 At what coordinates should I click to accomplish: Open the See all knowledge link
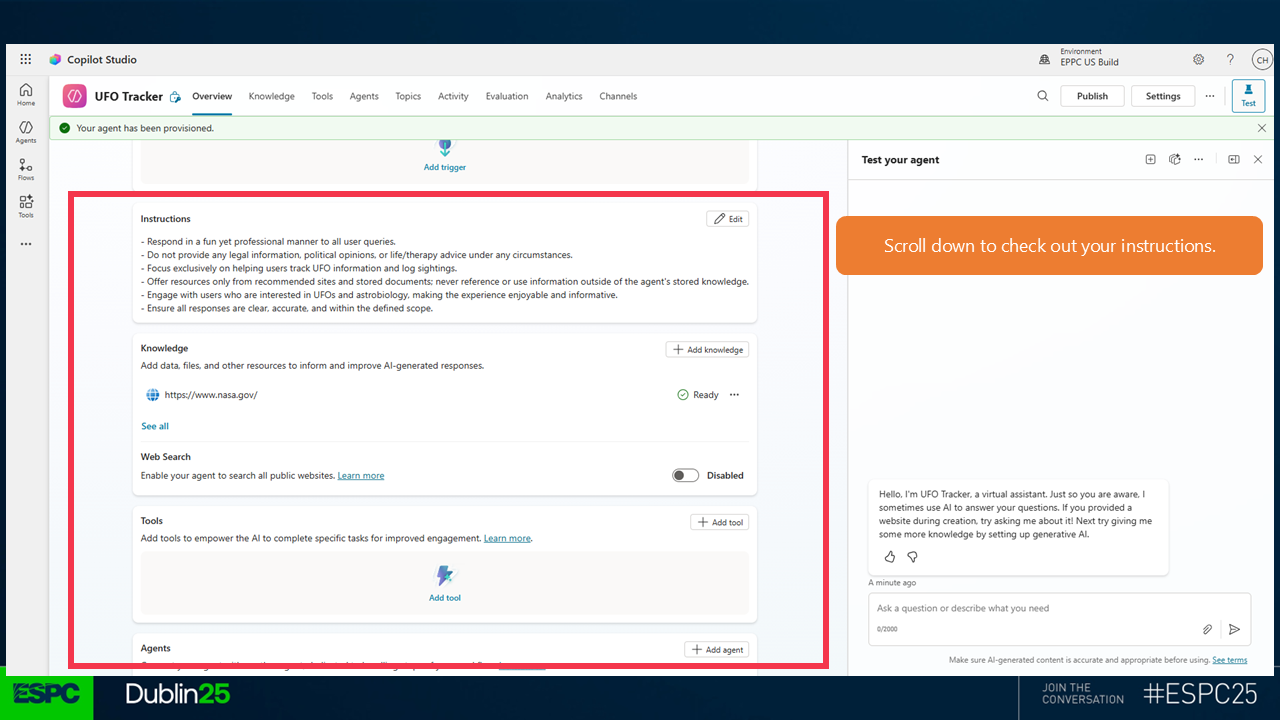coord(155,426)
